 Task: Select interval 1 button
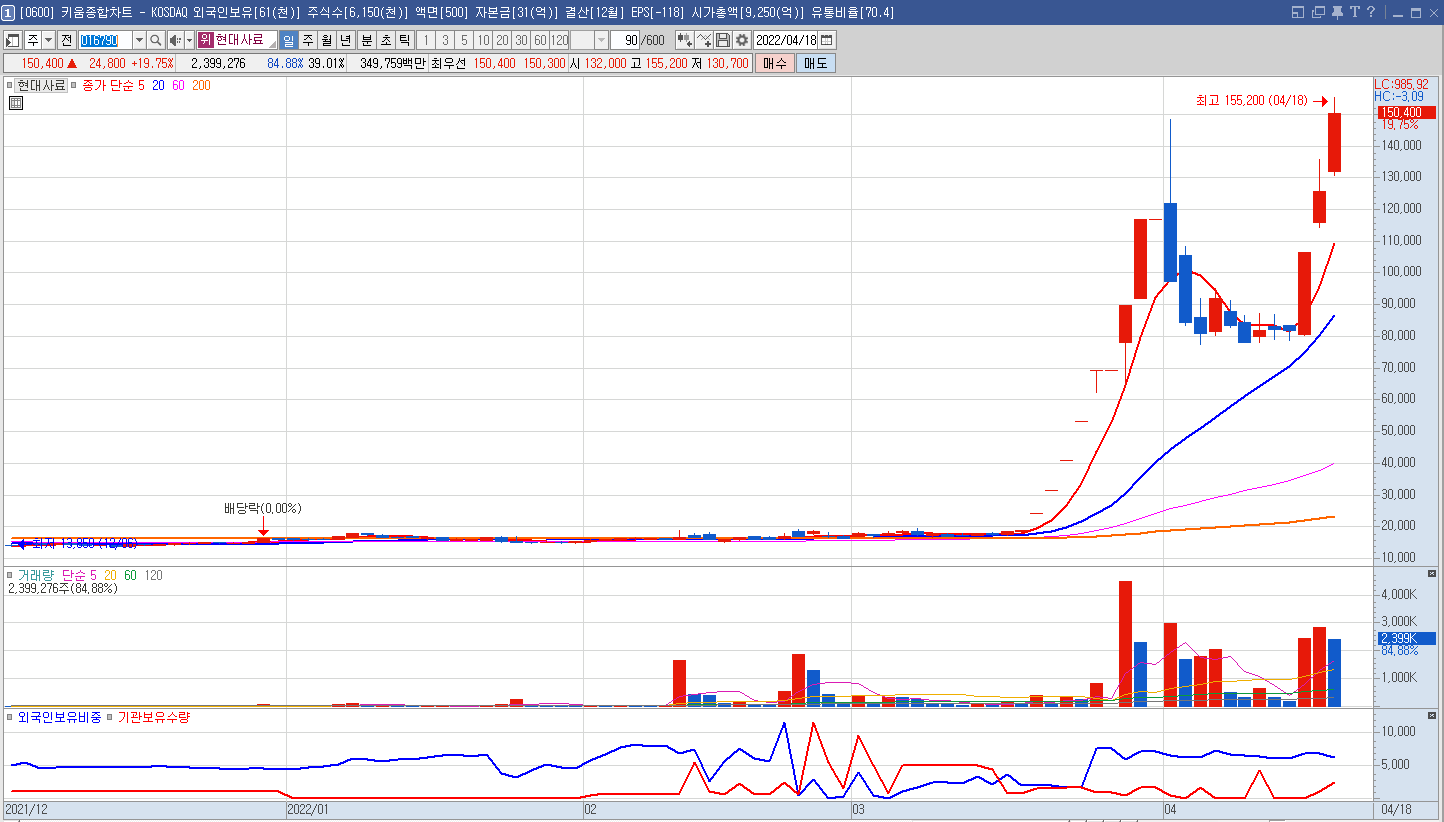coord(425,40)
